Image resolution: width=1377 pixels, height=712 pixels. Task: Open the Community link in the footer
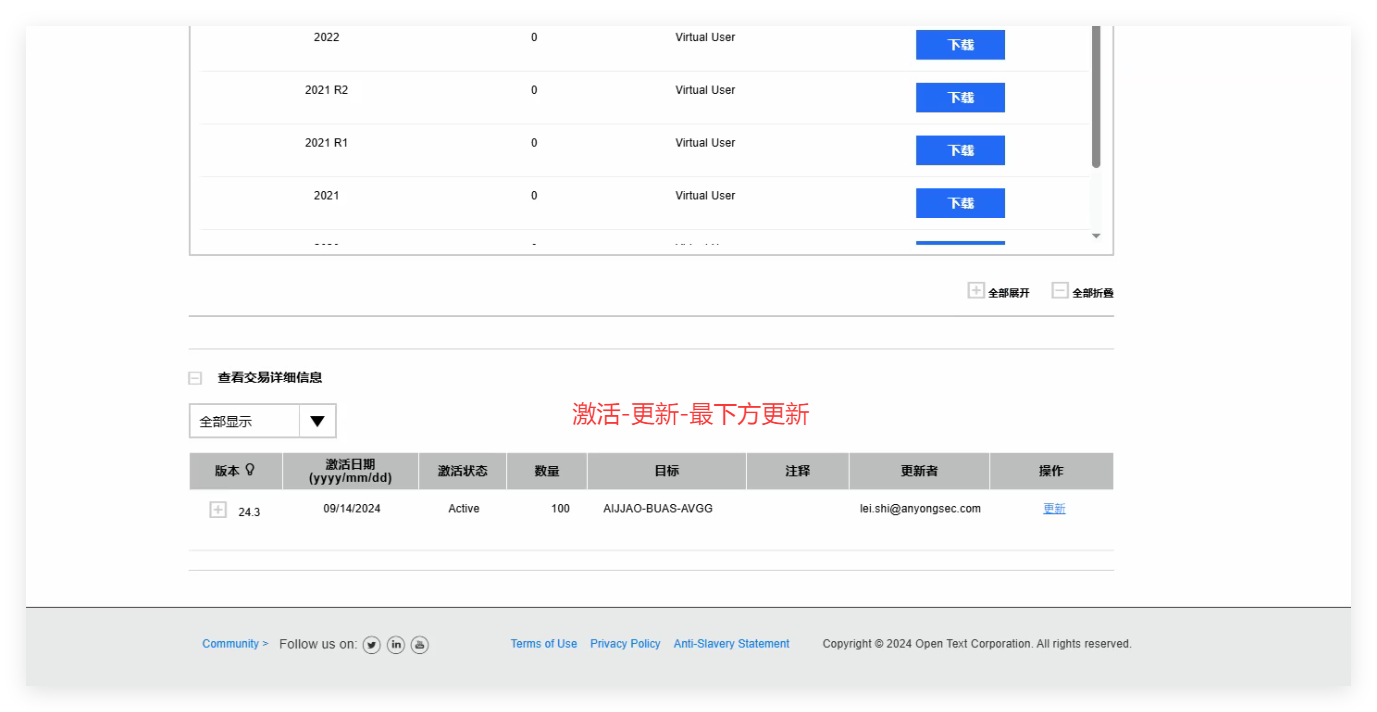tap(230, 644)
